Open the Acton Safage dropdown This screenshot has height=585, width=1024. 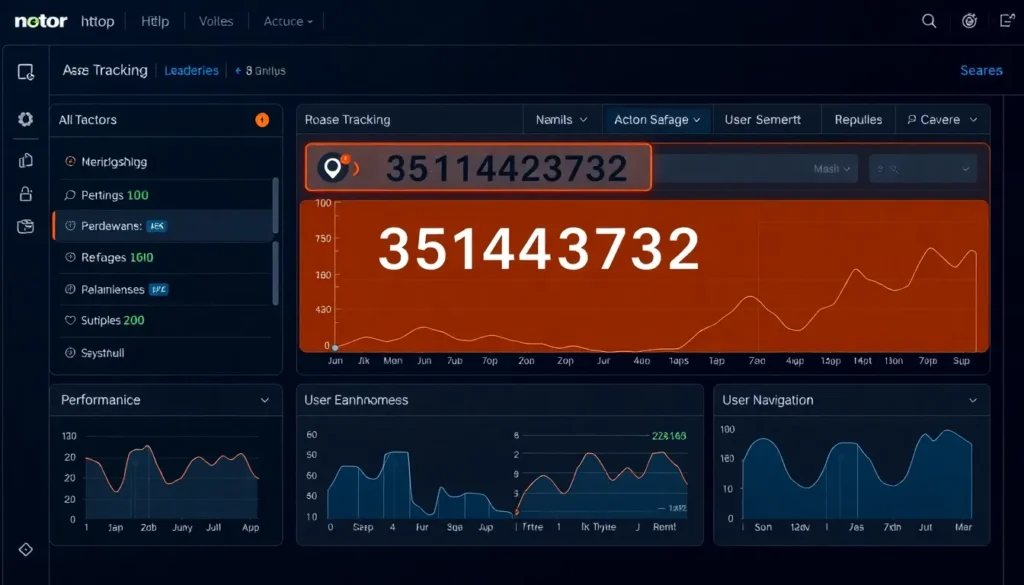pyautogui.click(x=656, y=120)
